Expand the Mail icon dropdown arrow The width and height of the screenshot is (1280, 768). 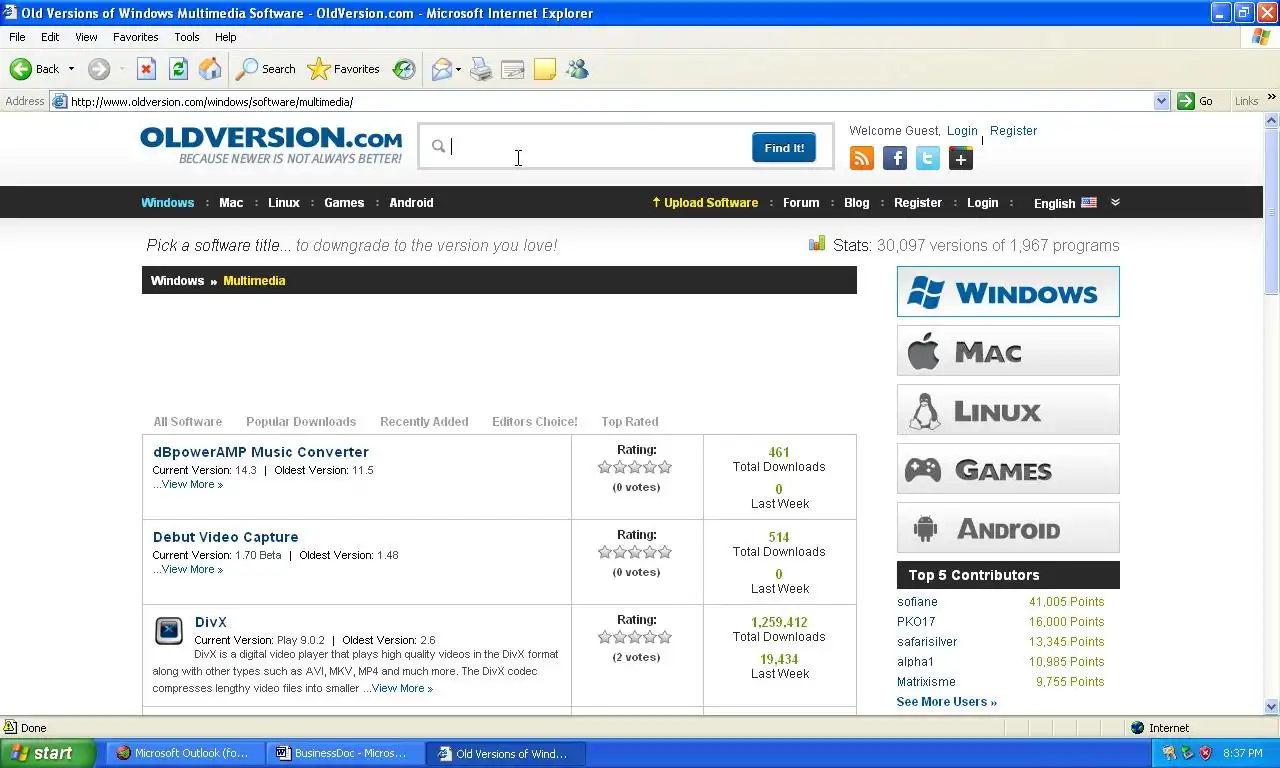click(458, 69)
